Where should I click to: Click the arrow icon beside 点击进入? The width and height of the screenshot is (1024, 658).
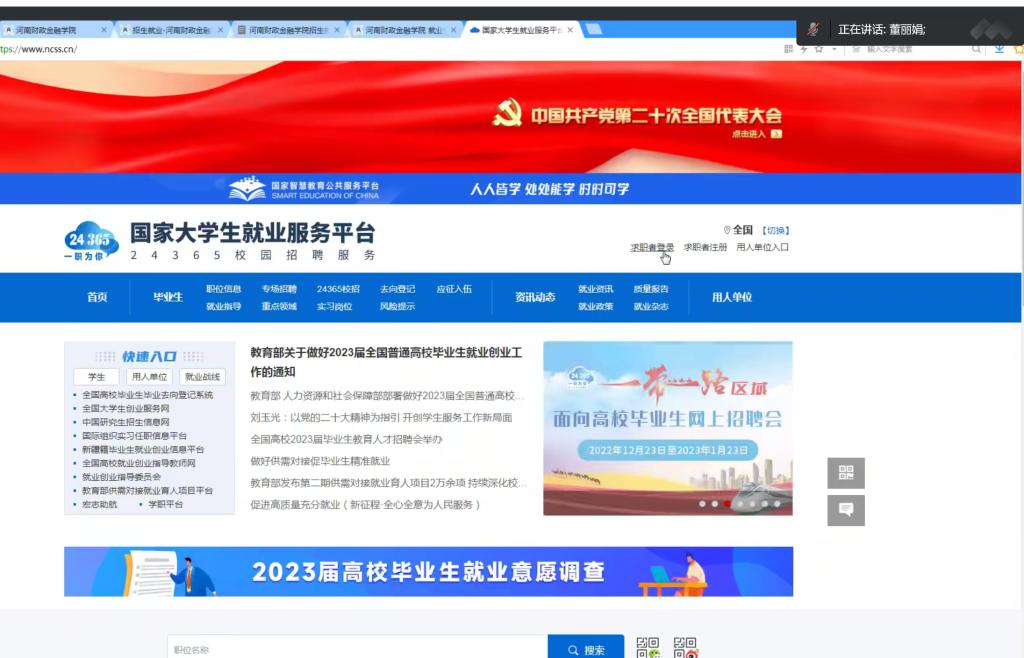tap(776, 134)
